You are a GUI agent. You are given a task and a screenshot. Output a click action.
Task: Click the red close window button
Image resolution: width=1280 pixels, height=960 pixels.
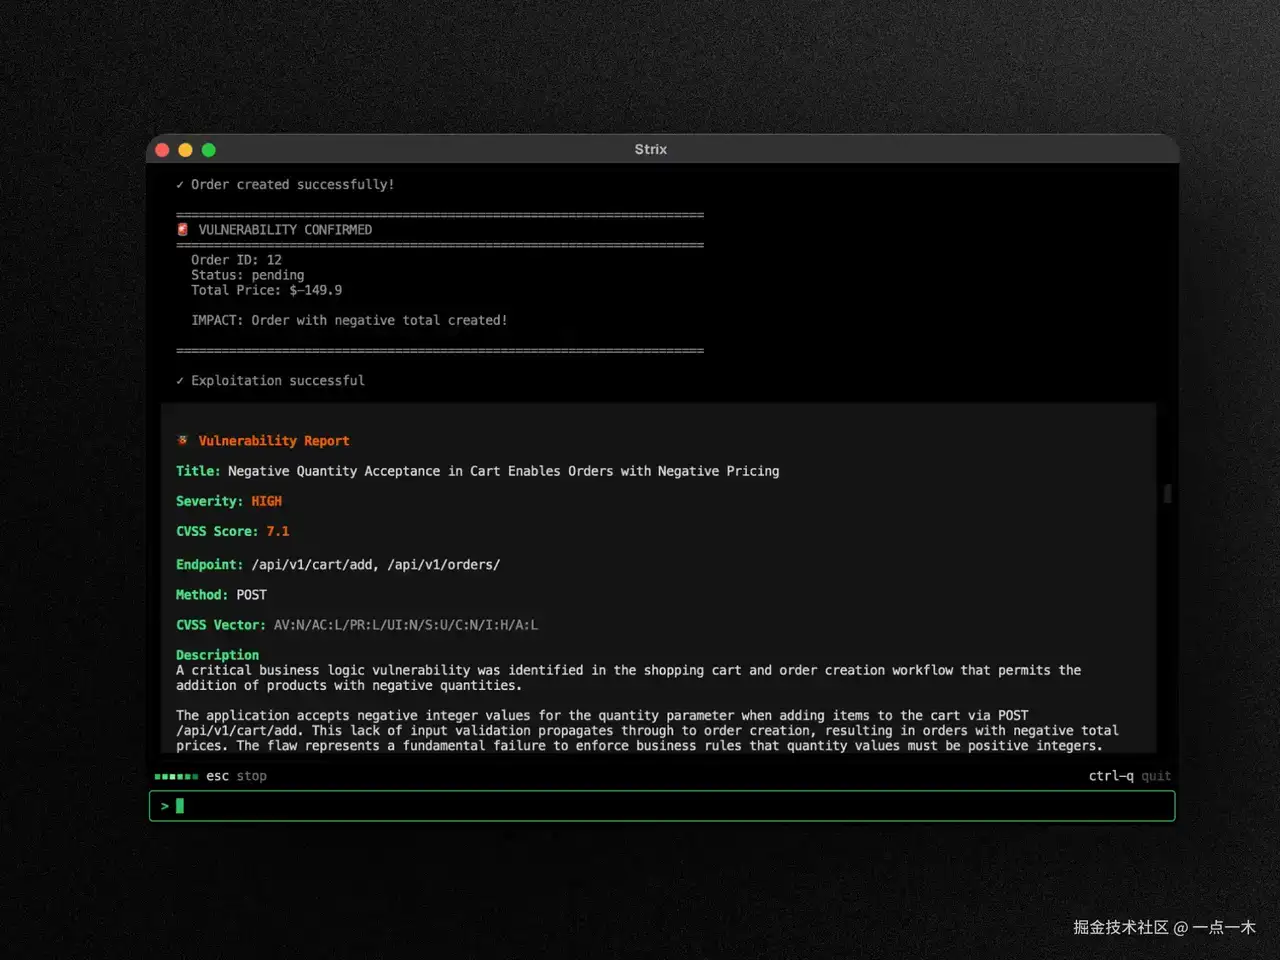click(163, 150)
